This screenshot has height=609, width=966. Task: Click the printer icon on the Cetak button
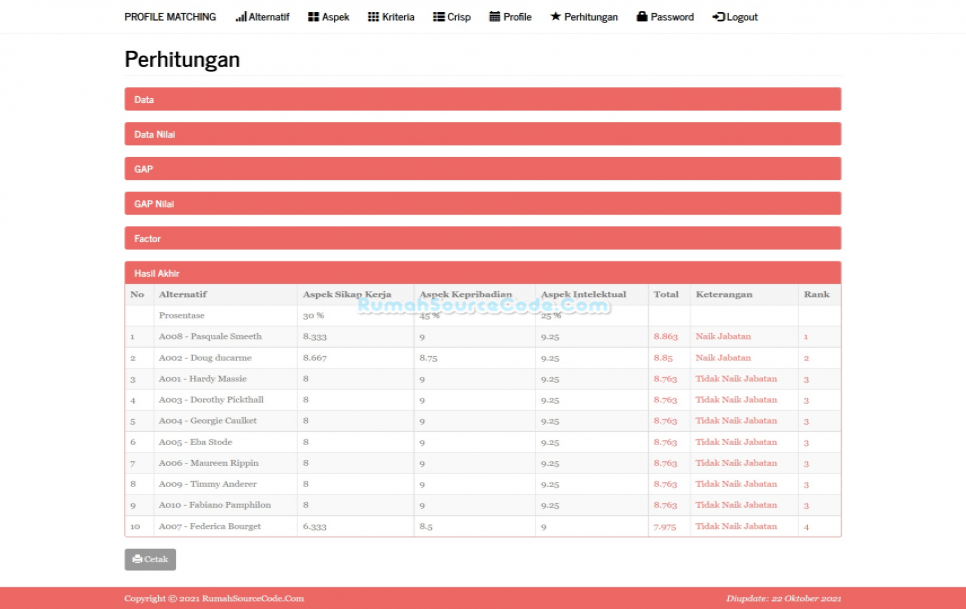pos(139,559)
